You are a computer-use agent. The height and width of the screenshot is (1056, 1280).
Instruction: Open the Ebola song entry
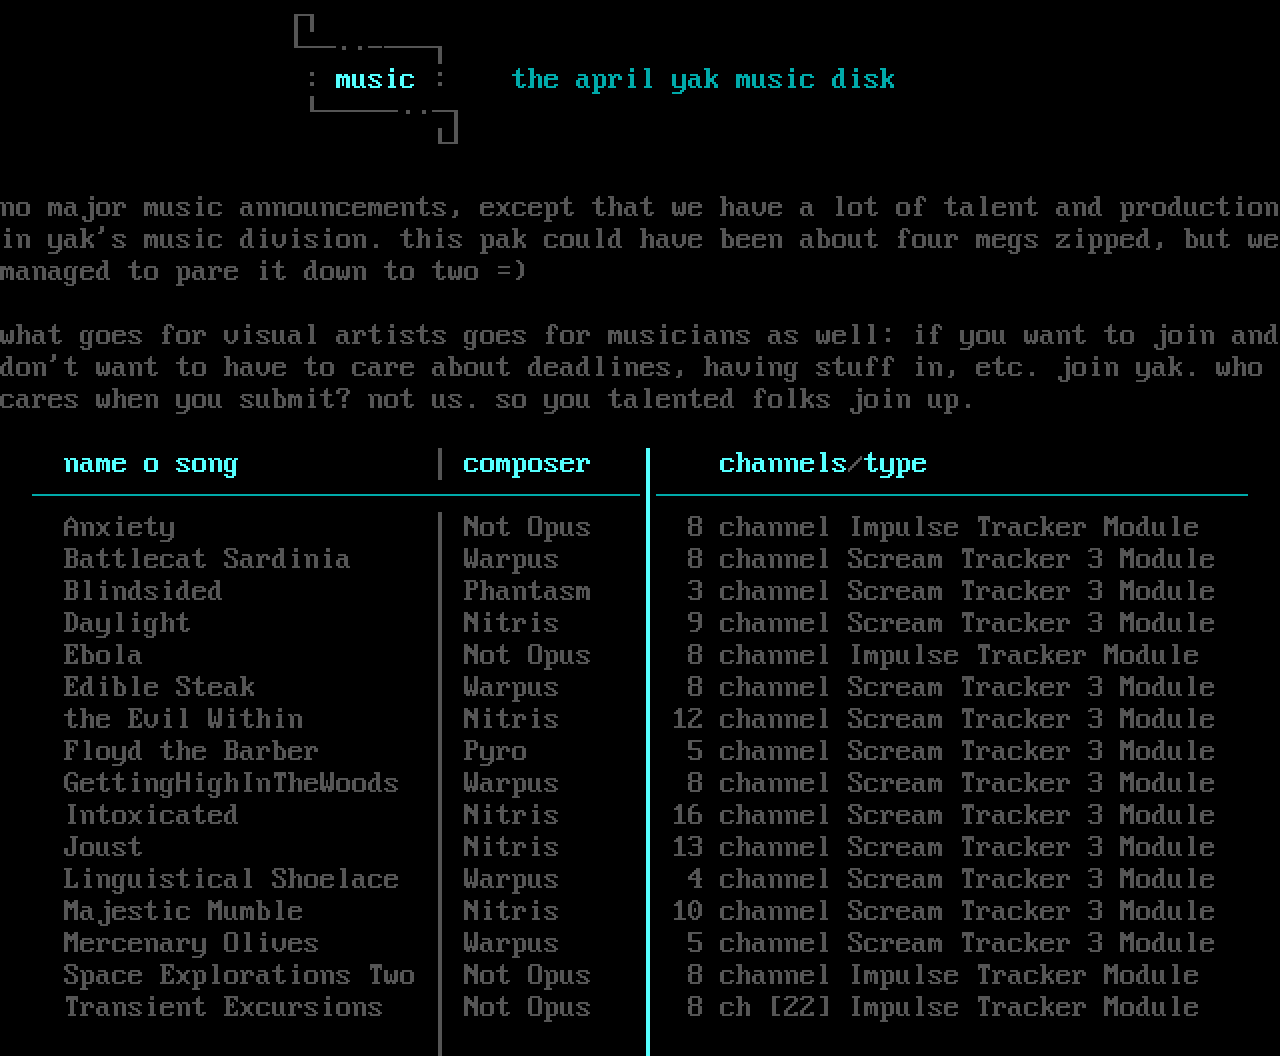103,655
